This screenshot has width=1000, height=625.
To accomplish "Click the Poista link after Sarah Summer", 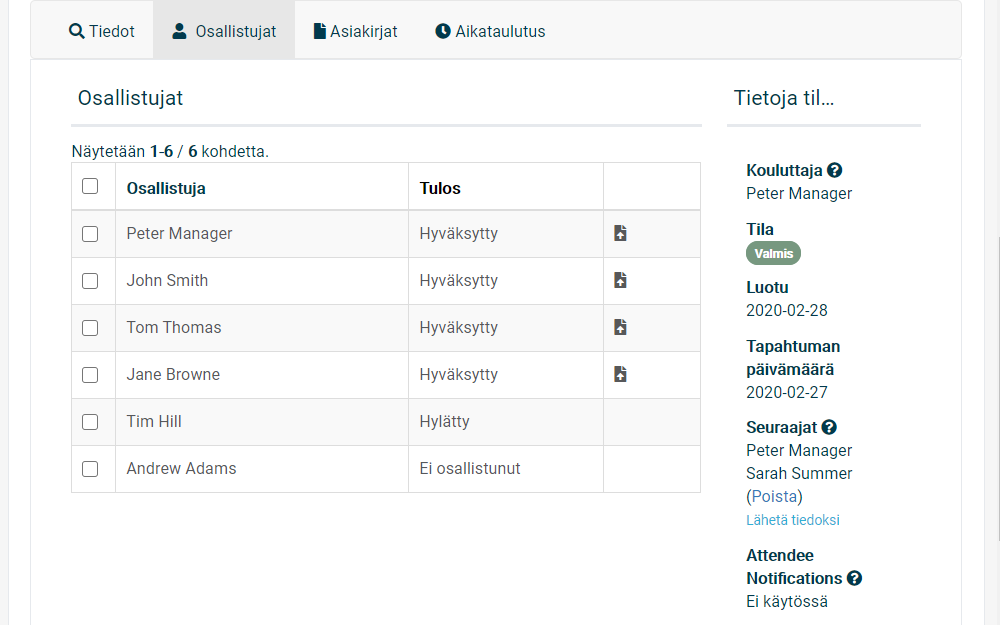I will pos(774,496).
